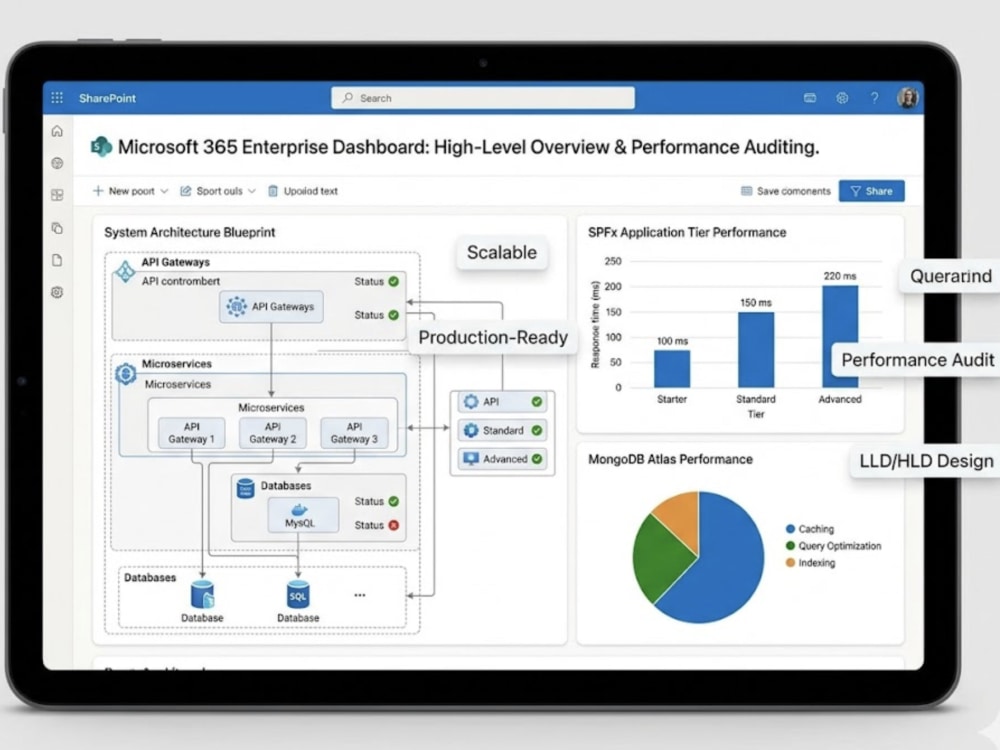Select API Gateway 3 node
This screenshot has height=750, width=1000.
354,432
